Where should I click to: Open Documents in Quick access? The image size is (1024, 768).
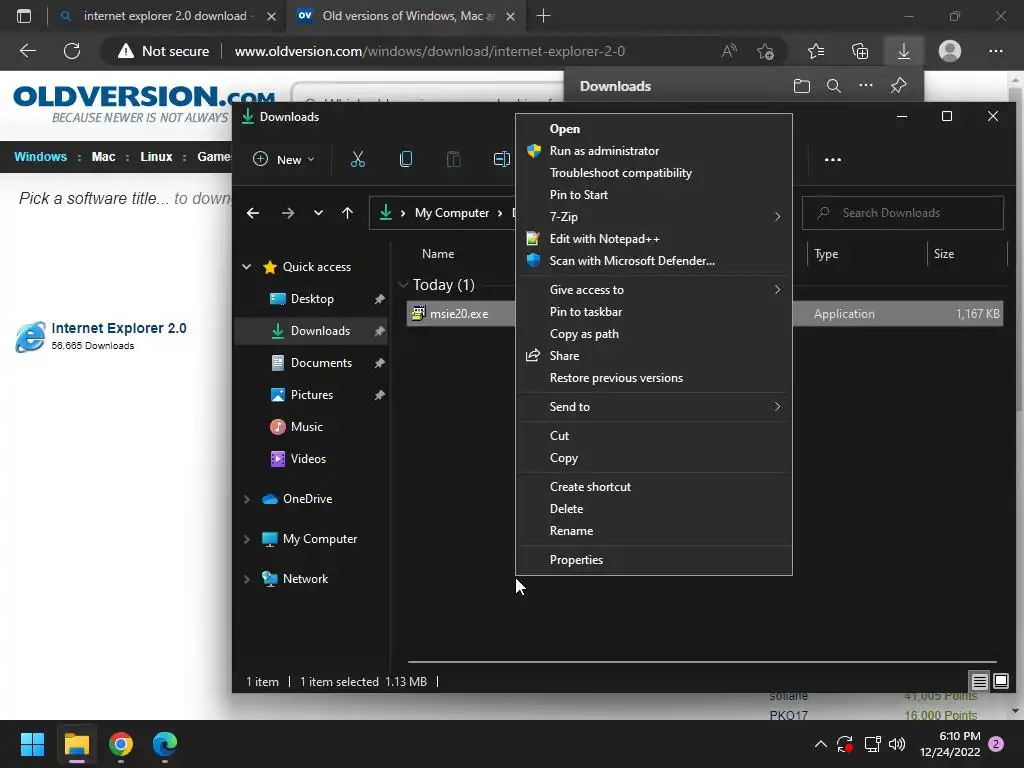point(321,363)
